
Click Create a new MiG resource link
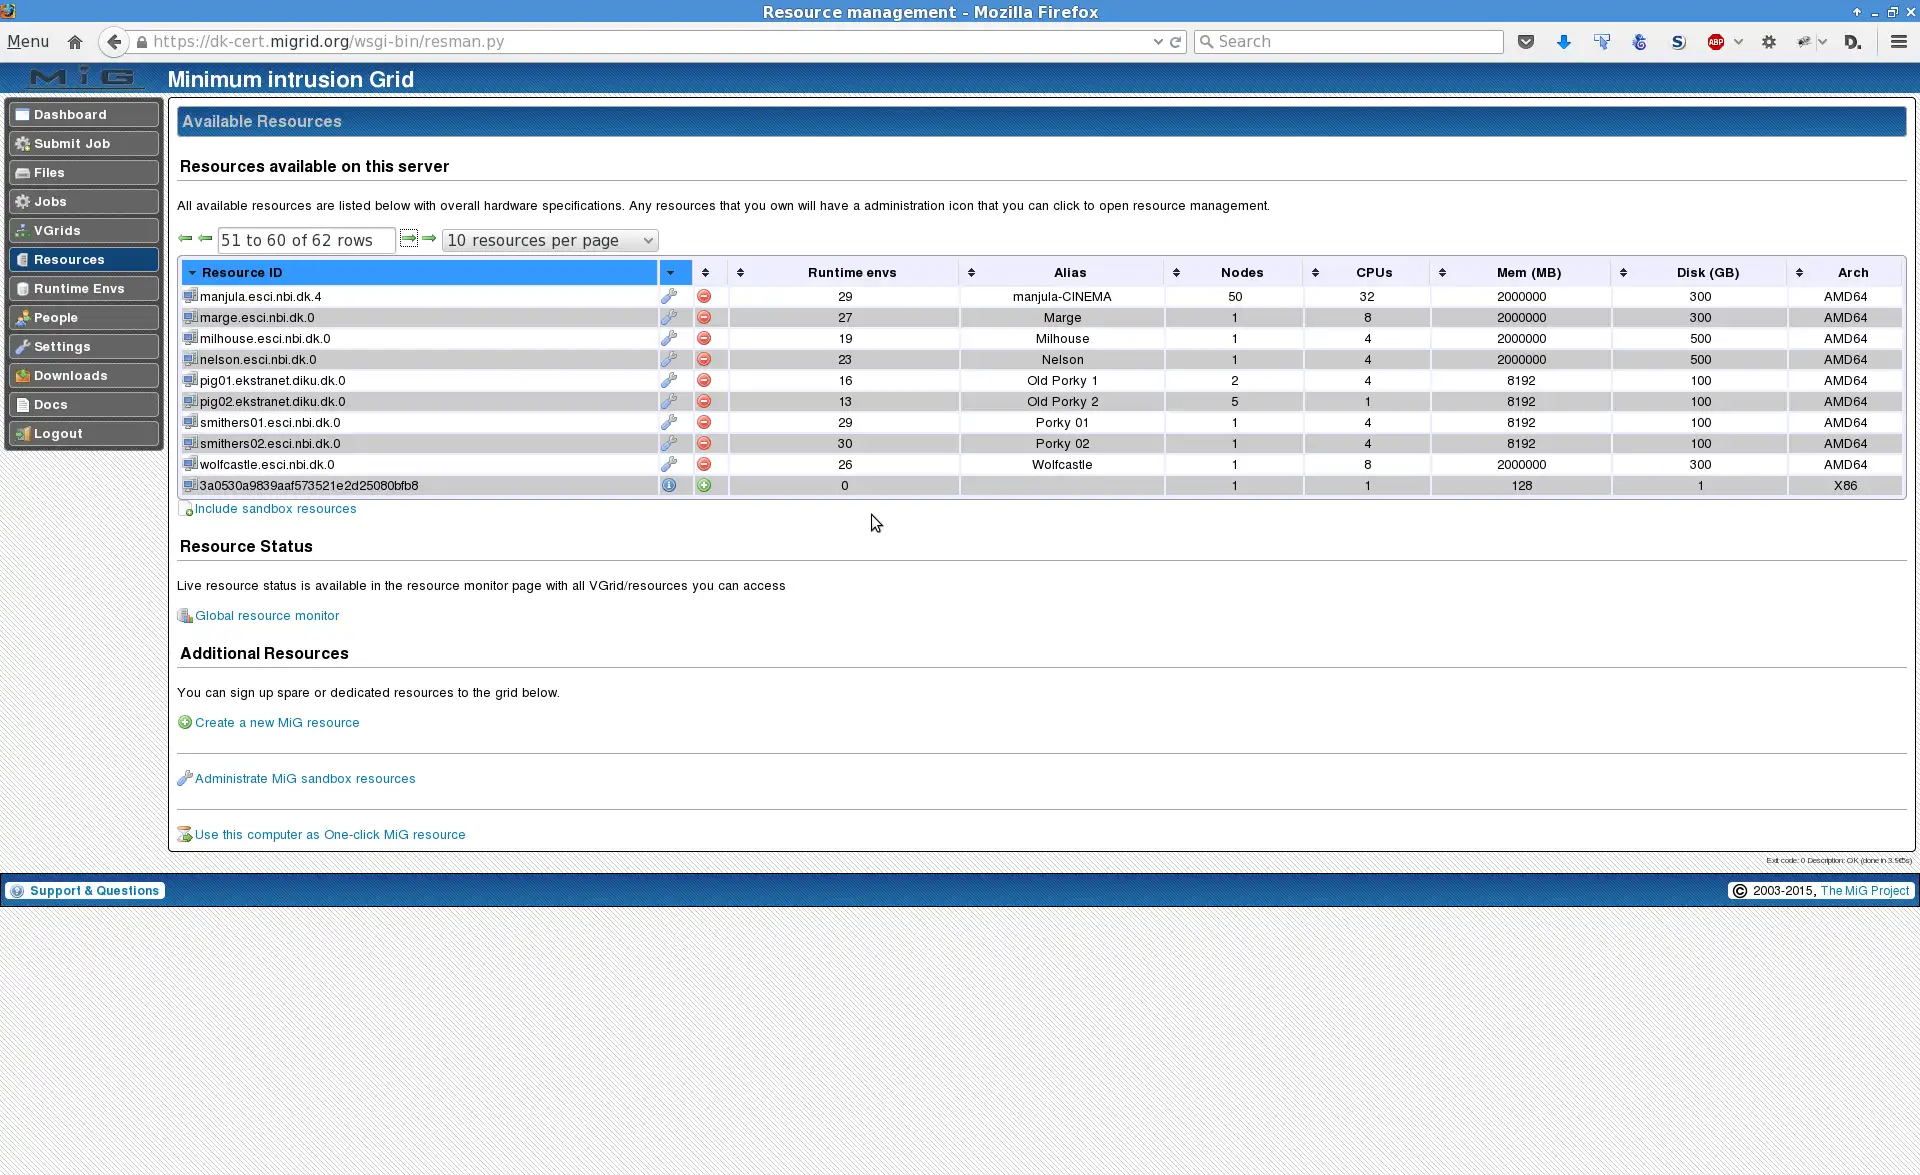point(276,721)
